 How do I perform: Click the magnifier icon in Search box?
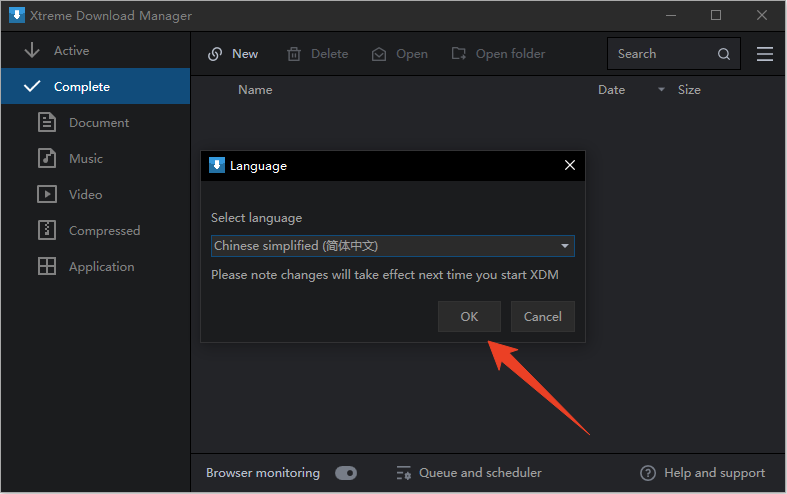pyautogui.click(x=724, y=54)
